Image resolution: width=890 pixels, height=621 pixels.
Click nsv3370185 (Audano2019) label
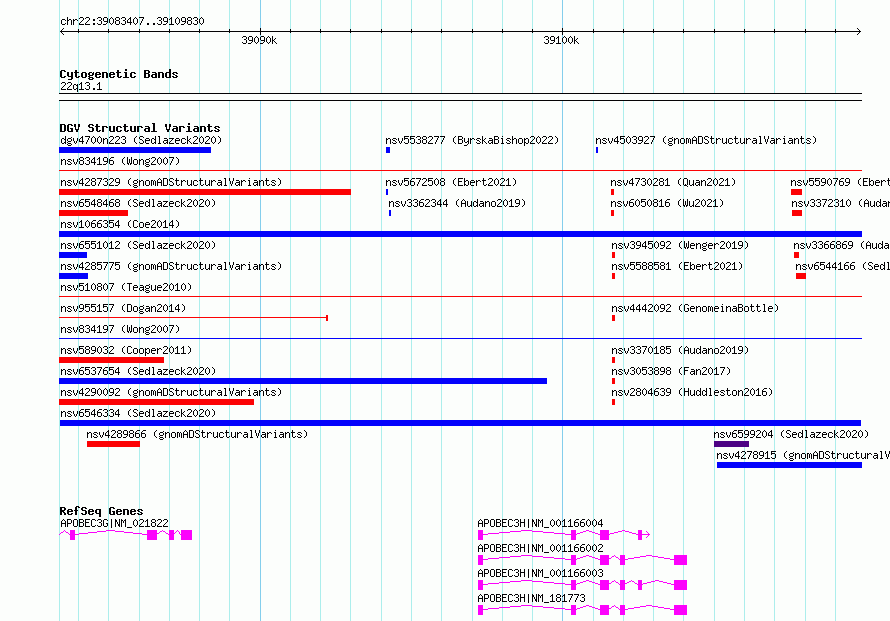pyautogui.click(x=680, y=350)
